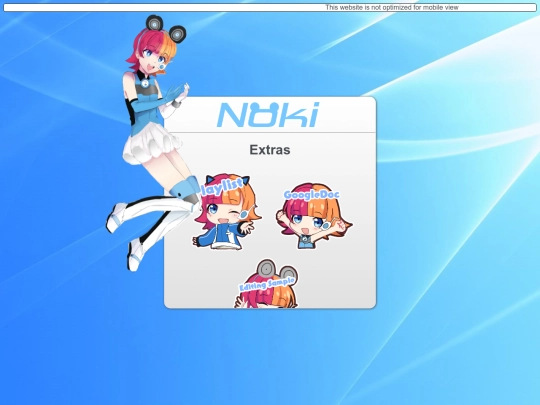This screenshot has width=540, height=405.
Task: Open the Playlist chibi sticker link
Action: (227, 212)
